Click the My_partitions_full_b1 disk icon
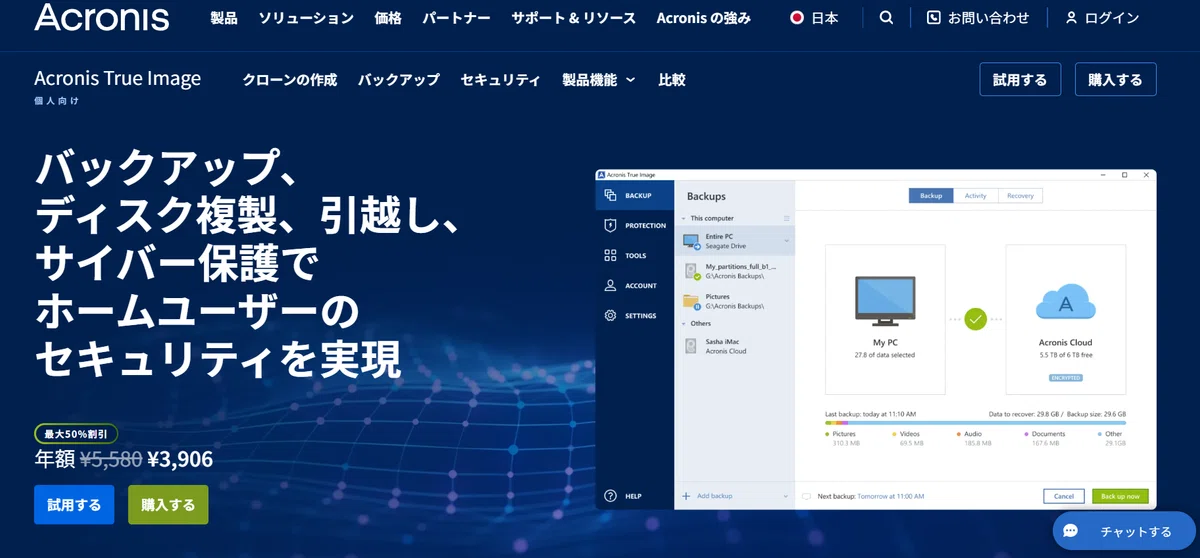 (x=691, y=270)
